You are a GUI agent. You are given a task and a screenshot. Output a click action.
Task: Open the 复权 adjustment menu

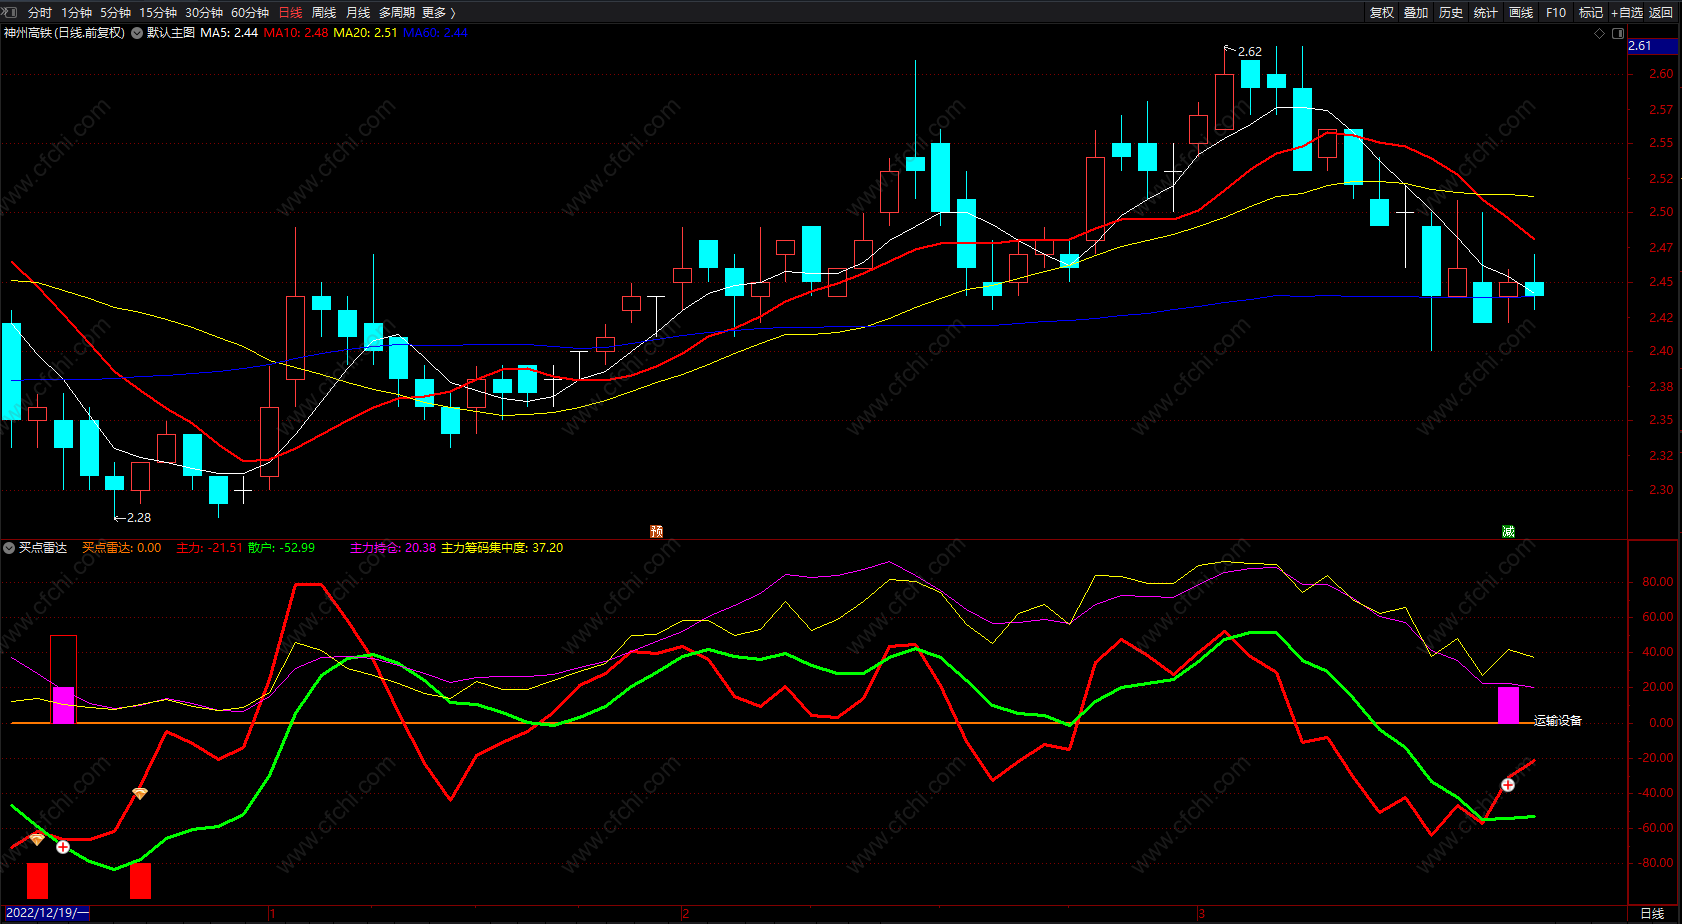click(1382, 13)
